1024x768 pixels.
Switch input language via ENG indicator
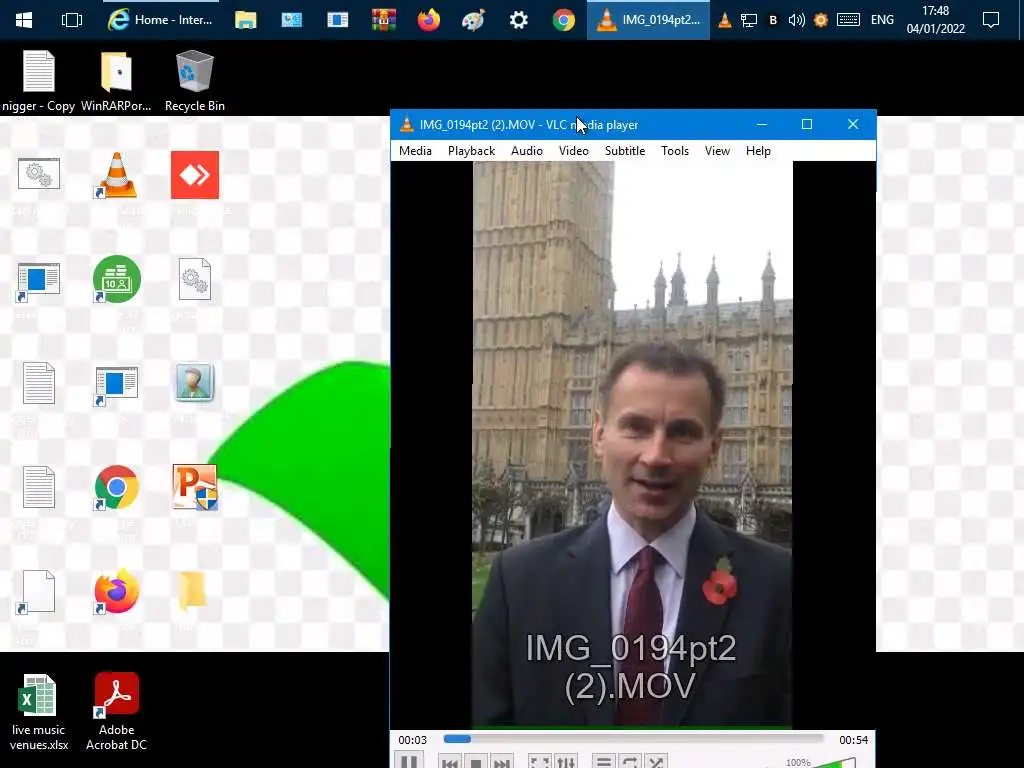882,20
